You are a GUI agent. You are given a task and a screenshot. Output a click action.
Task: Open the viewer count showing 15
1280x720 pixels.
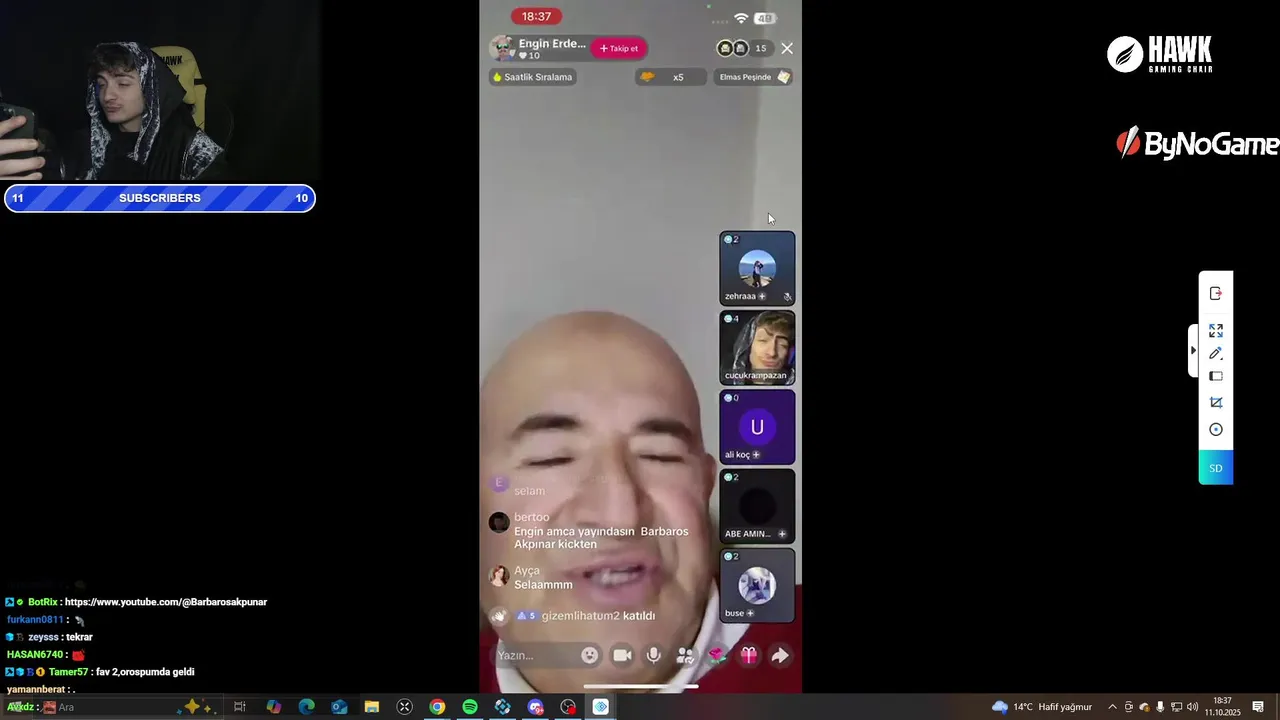coord(760,48)
